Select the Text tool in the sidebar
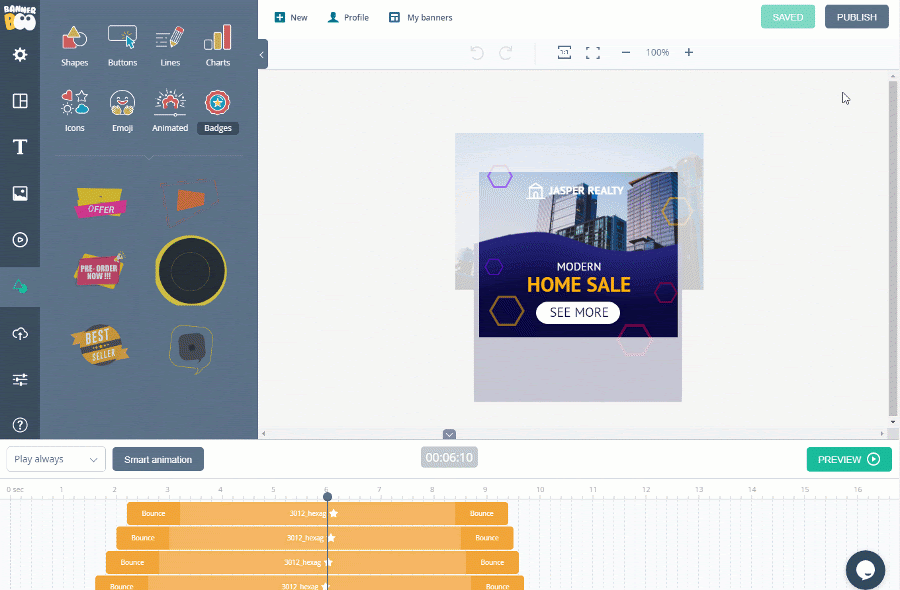 pyautogui.click(x=20, y=147)
